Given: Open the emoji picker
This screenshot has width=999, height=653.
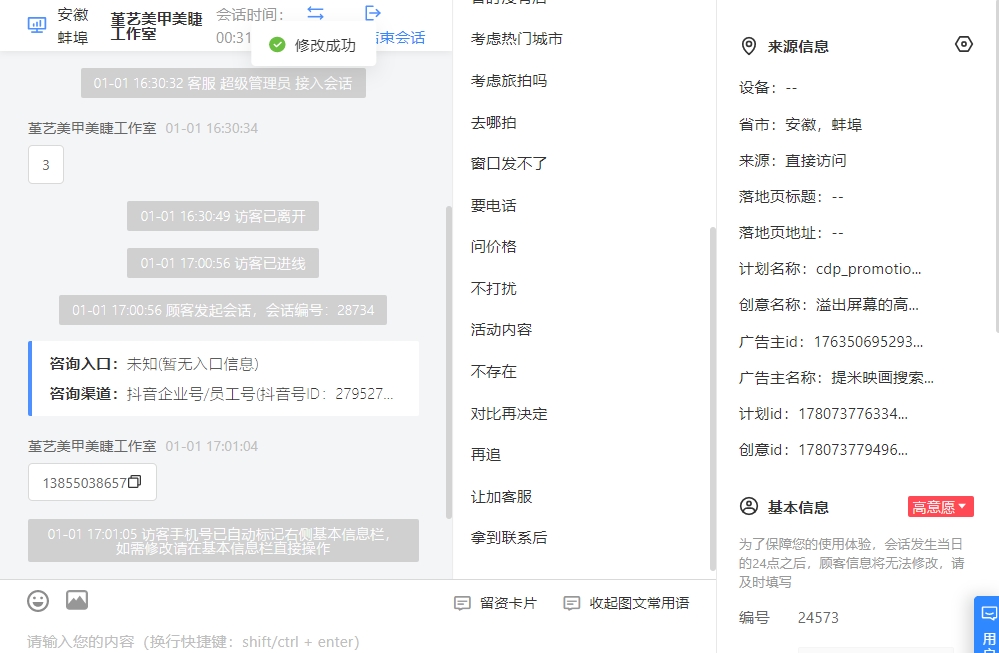Looking at the screenshot, I should [38, 601].
